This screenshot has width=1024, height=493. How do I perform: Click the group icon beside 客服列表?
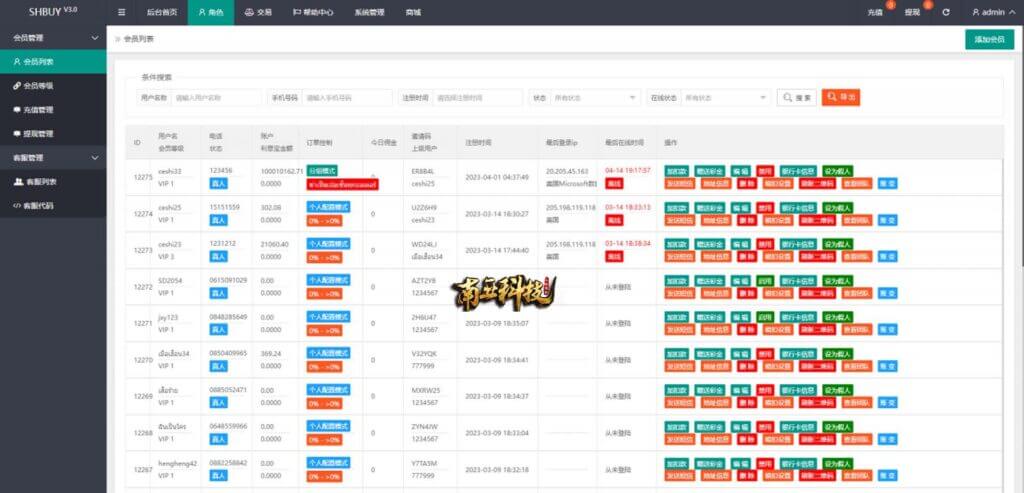click(x=18, y=182)
